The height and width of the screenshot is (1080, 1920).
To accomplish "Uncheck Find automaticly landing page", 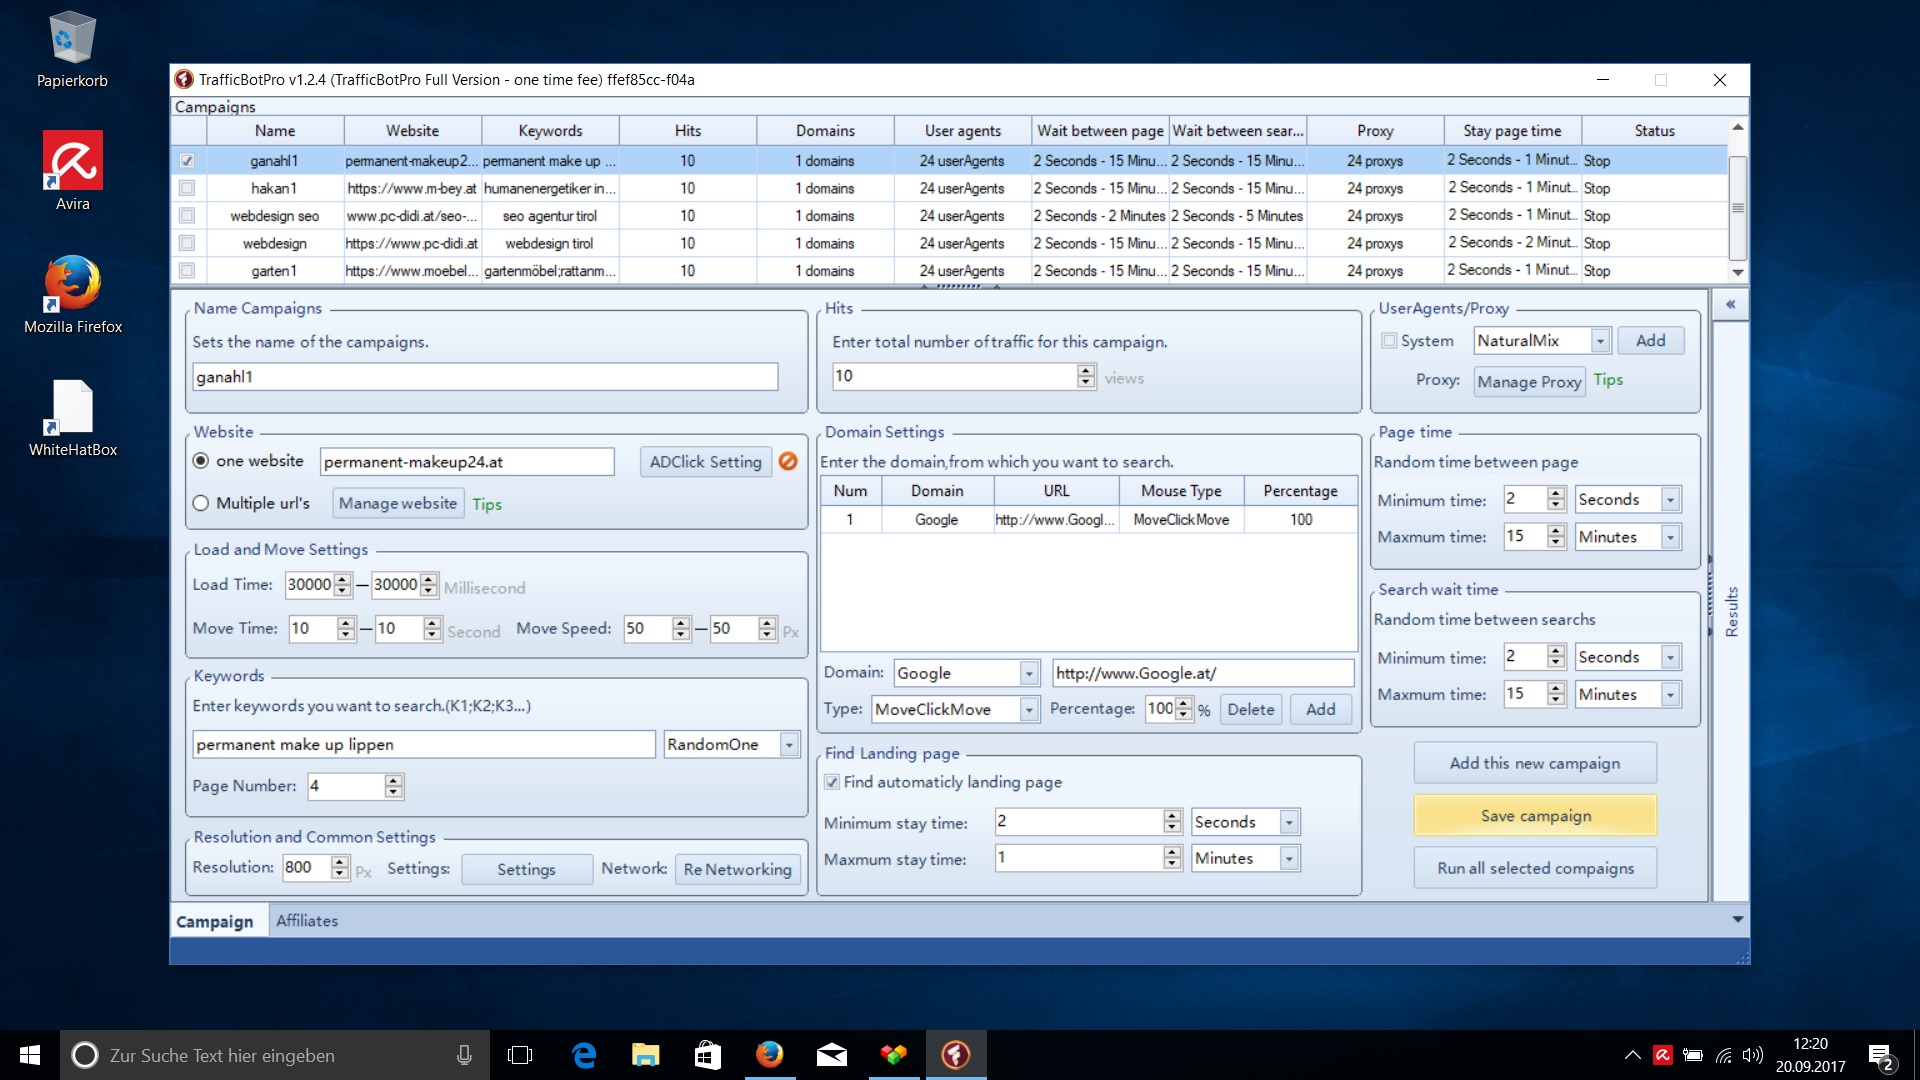I will click(x=832, y=782).
